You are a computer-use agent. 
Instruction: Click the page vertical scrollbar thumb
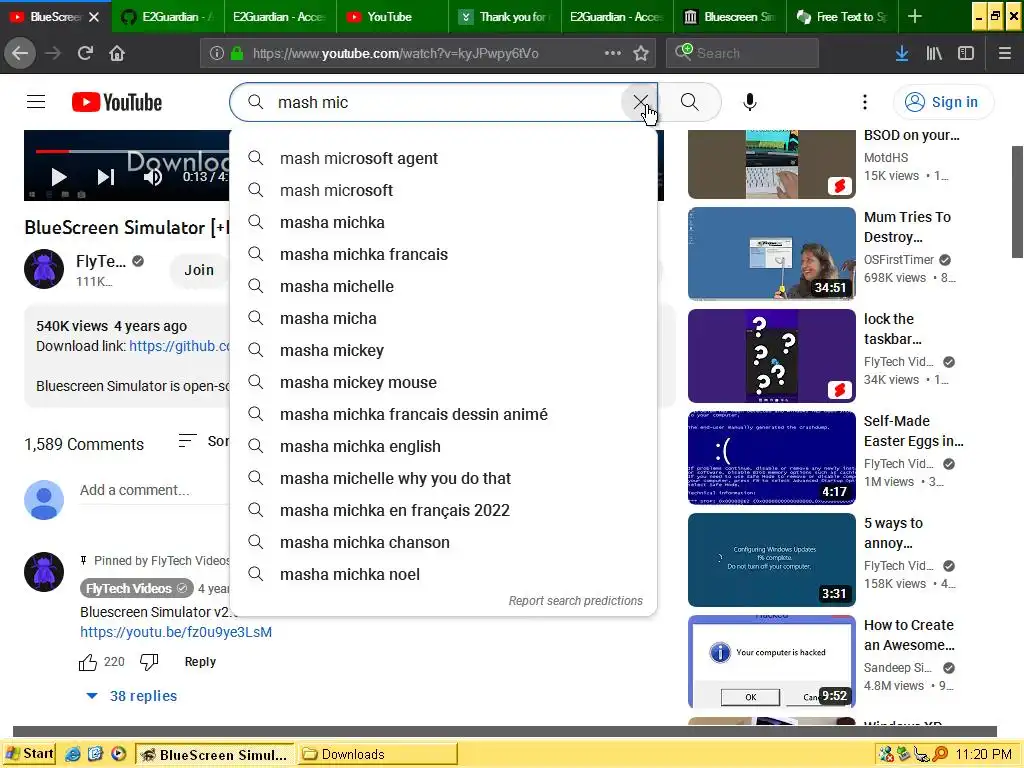click(x=1017, y=202)
